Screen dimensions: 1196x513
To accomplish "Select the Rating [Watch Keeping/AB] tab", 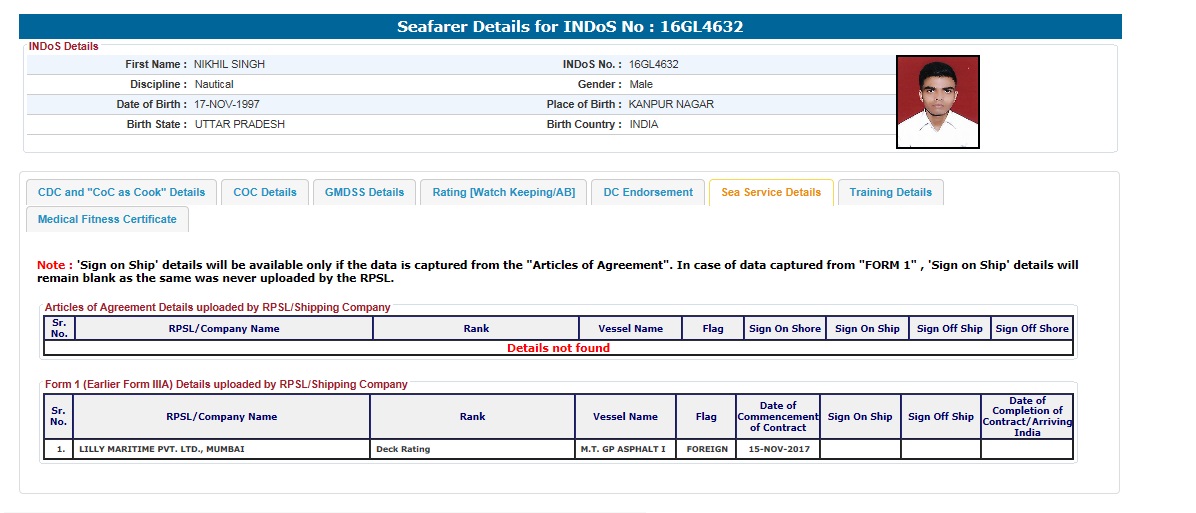I will 503,192.
